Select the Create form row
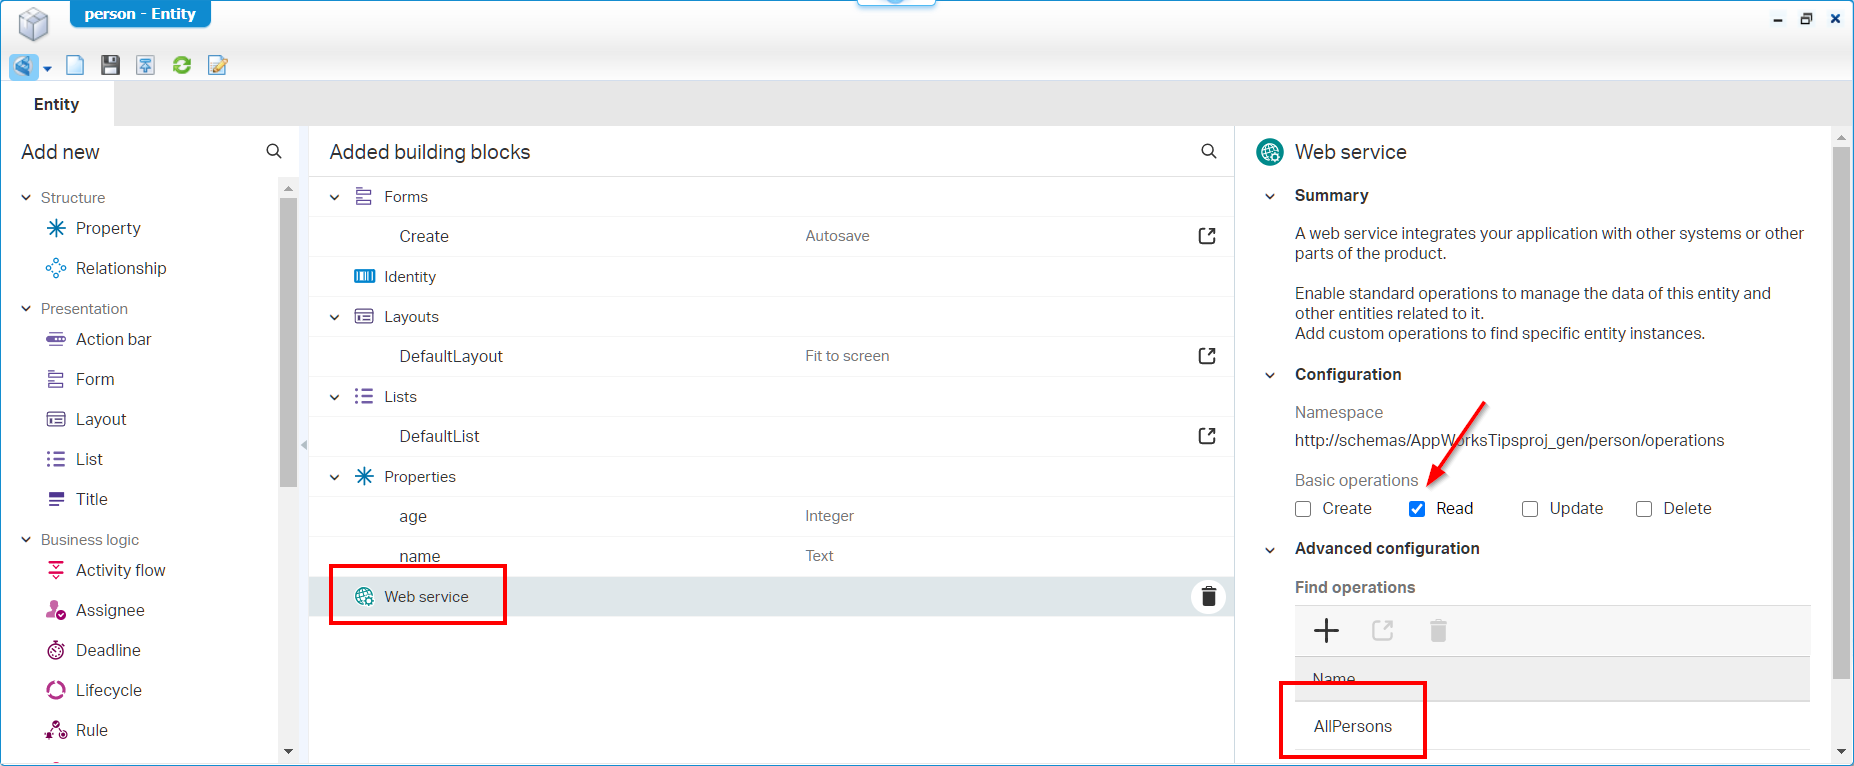Screen dimensions: 1854x766 (771, 236)
